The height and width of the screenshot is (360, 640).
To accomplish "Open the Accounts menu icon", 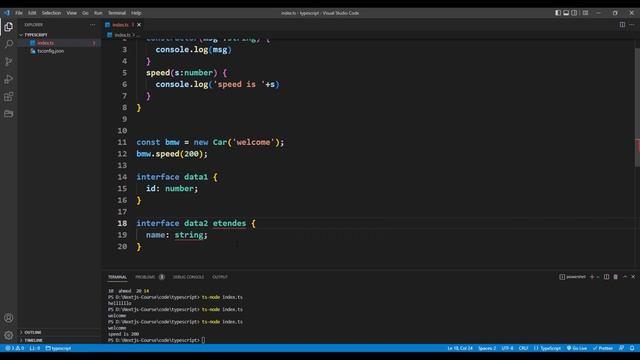I will pos(9,318).
